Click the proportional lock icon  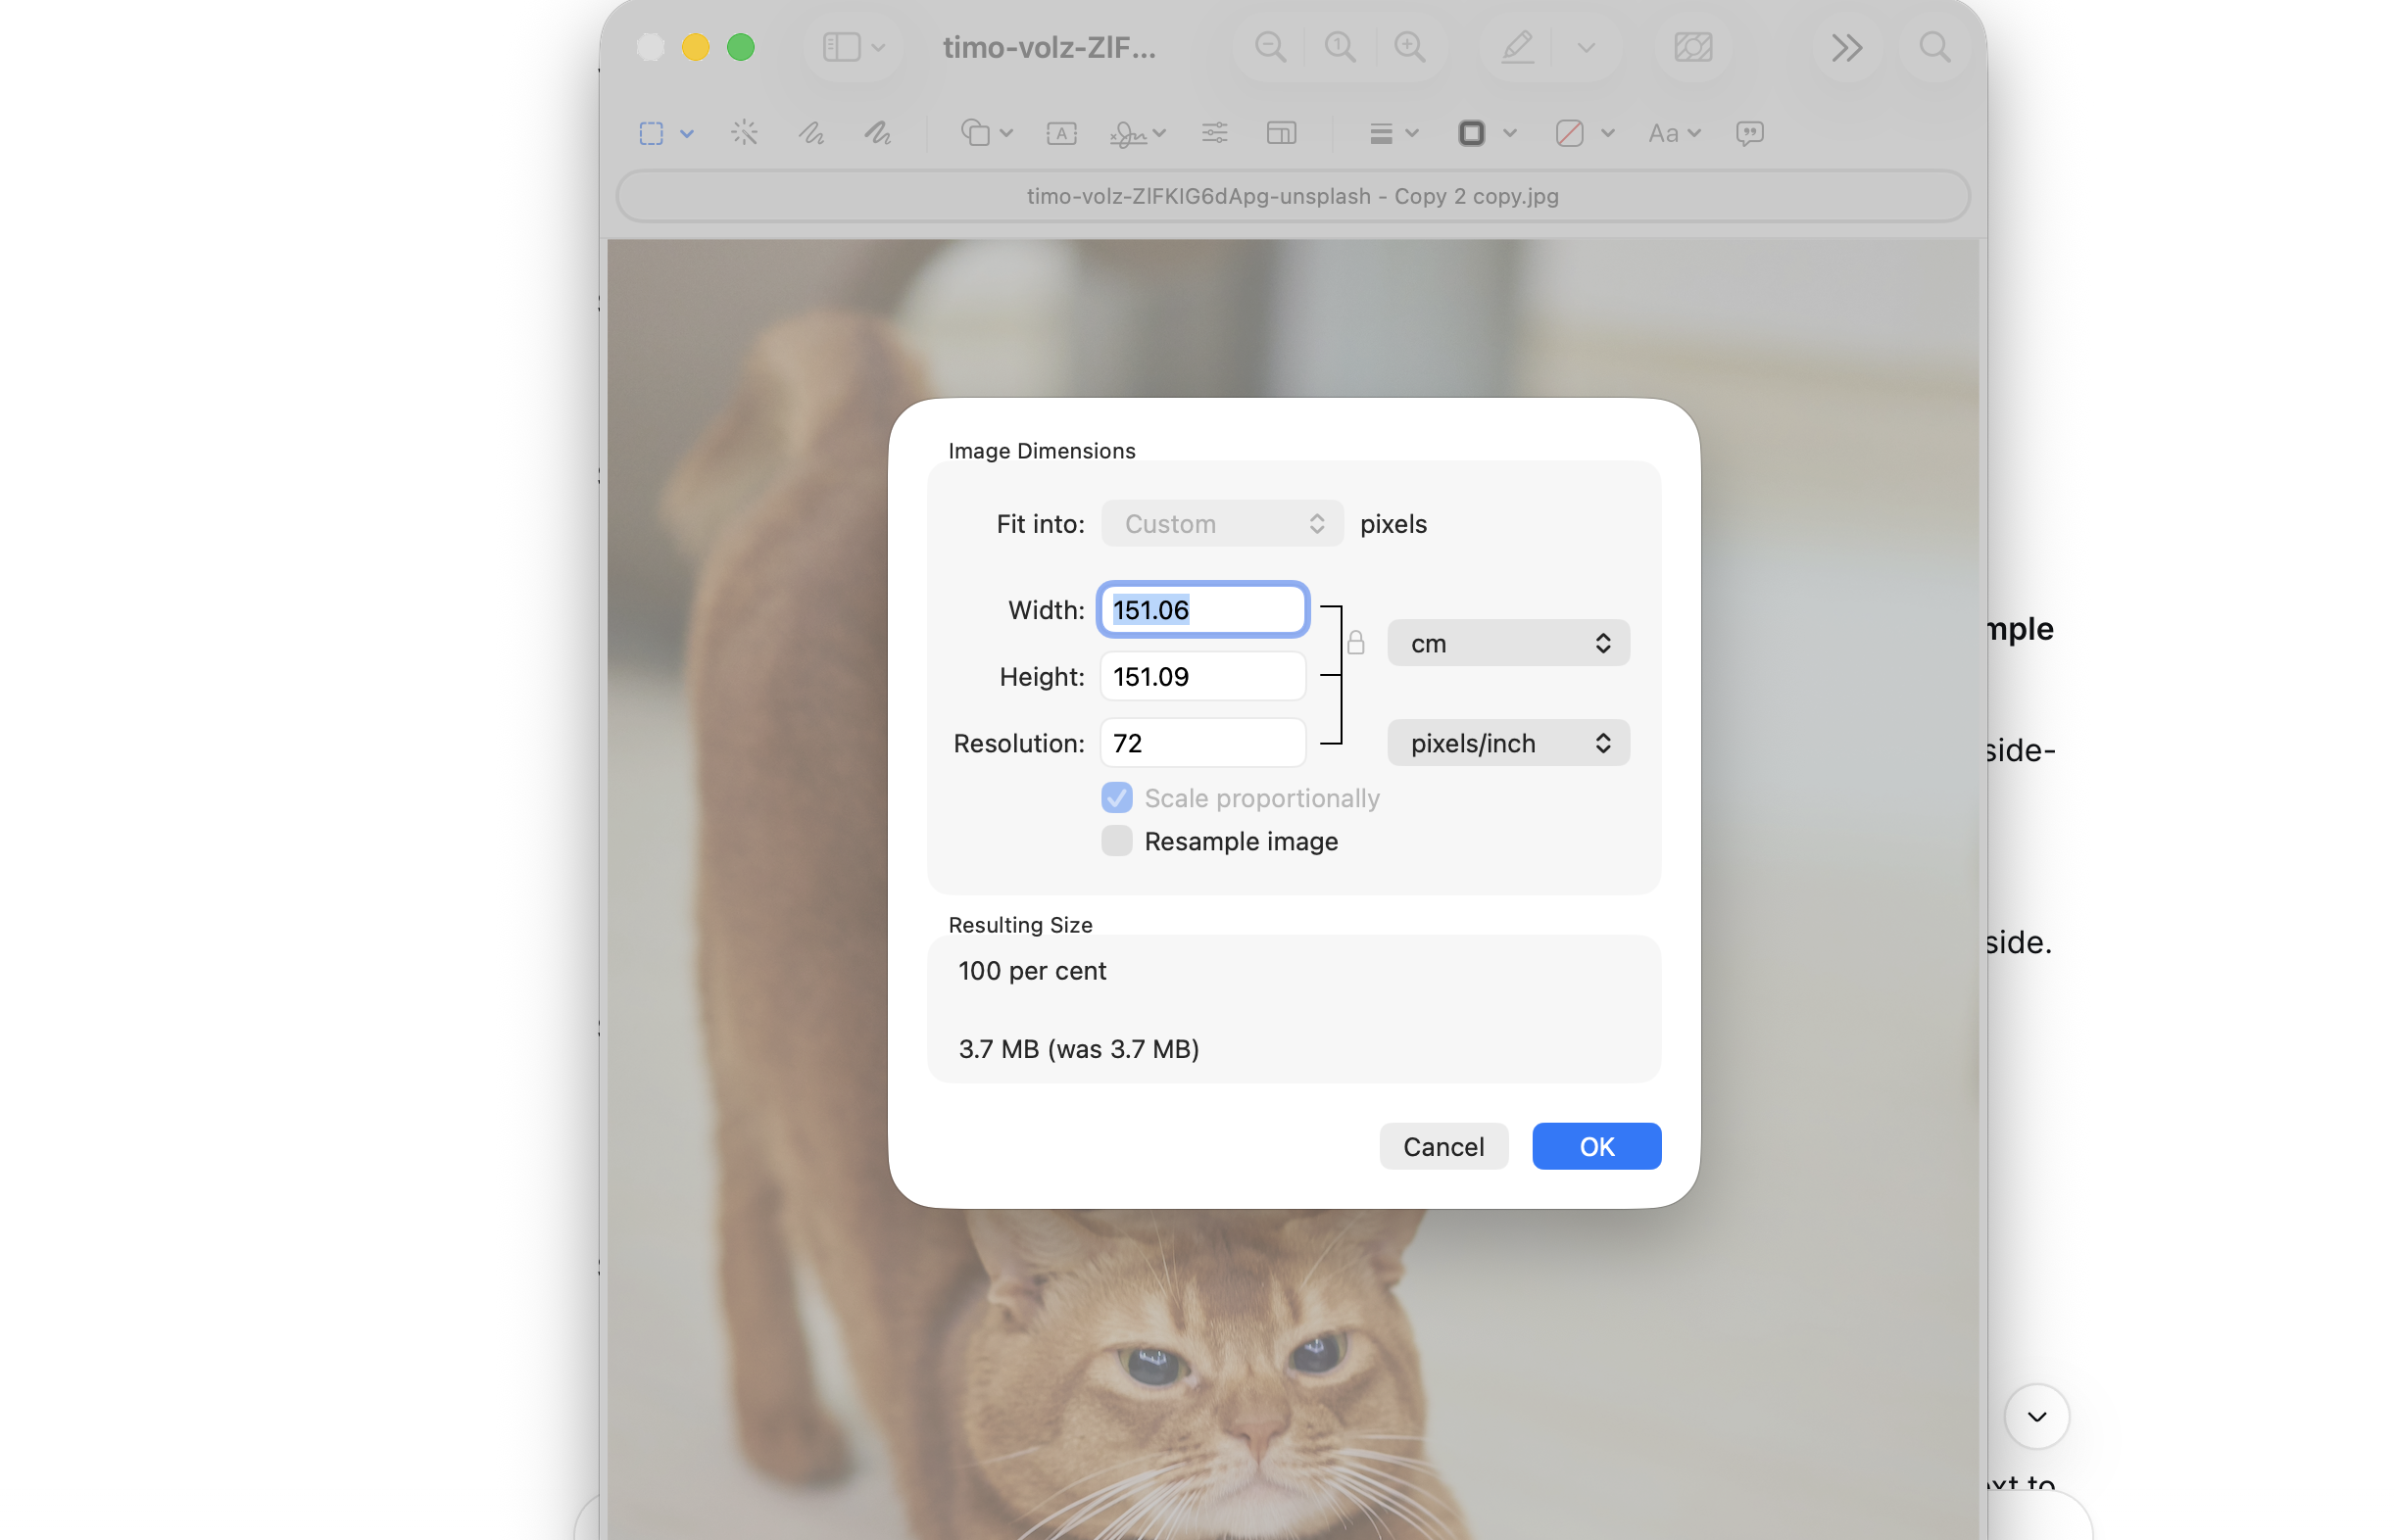click(x=1355, y=642)
